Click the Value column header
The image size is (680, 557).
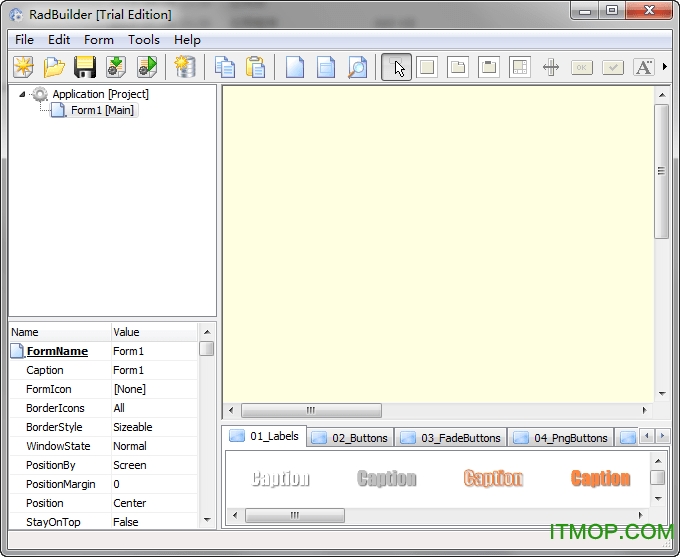tap(154, 332)
